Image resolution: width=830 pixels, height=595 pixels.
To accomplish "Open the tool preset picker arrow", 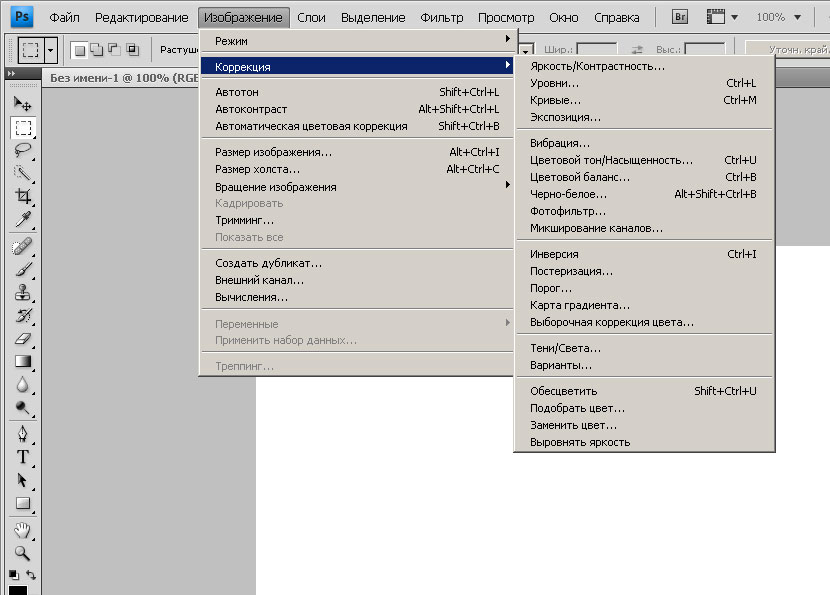I will click(x=50, y=50).
